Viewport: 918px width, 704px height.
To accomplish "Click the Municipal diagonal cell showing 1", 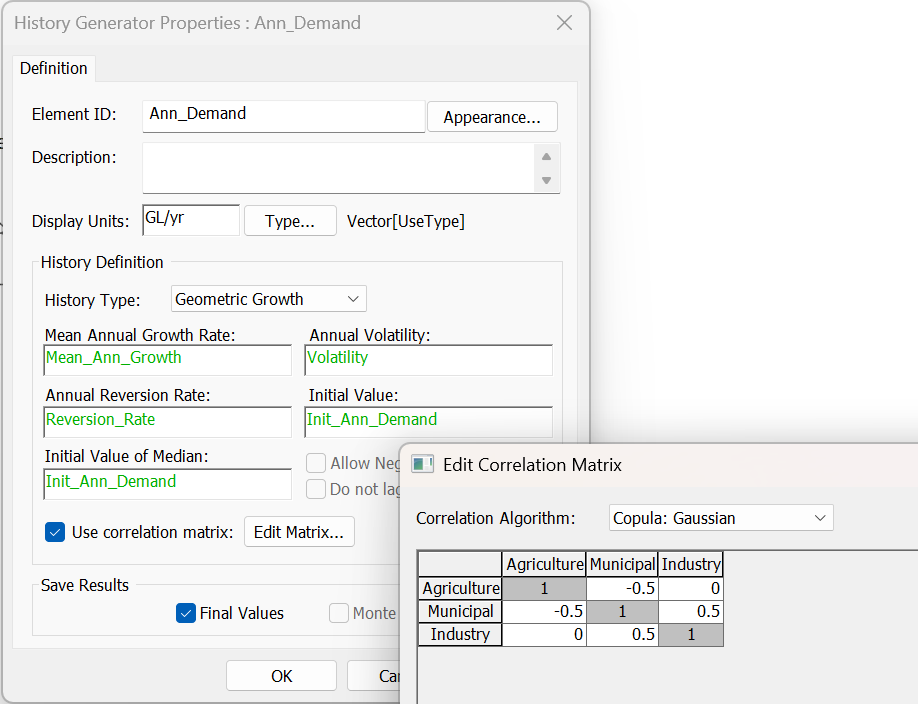I will 622,611.
